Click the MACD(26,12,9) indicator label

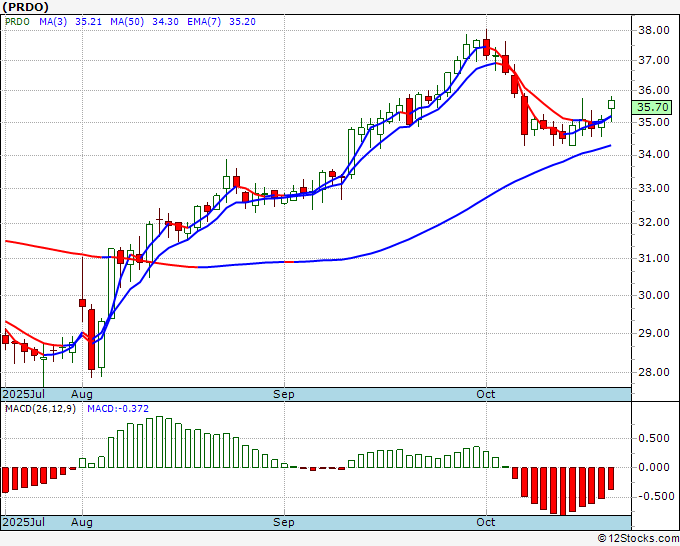[40, 409]
